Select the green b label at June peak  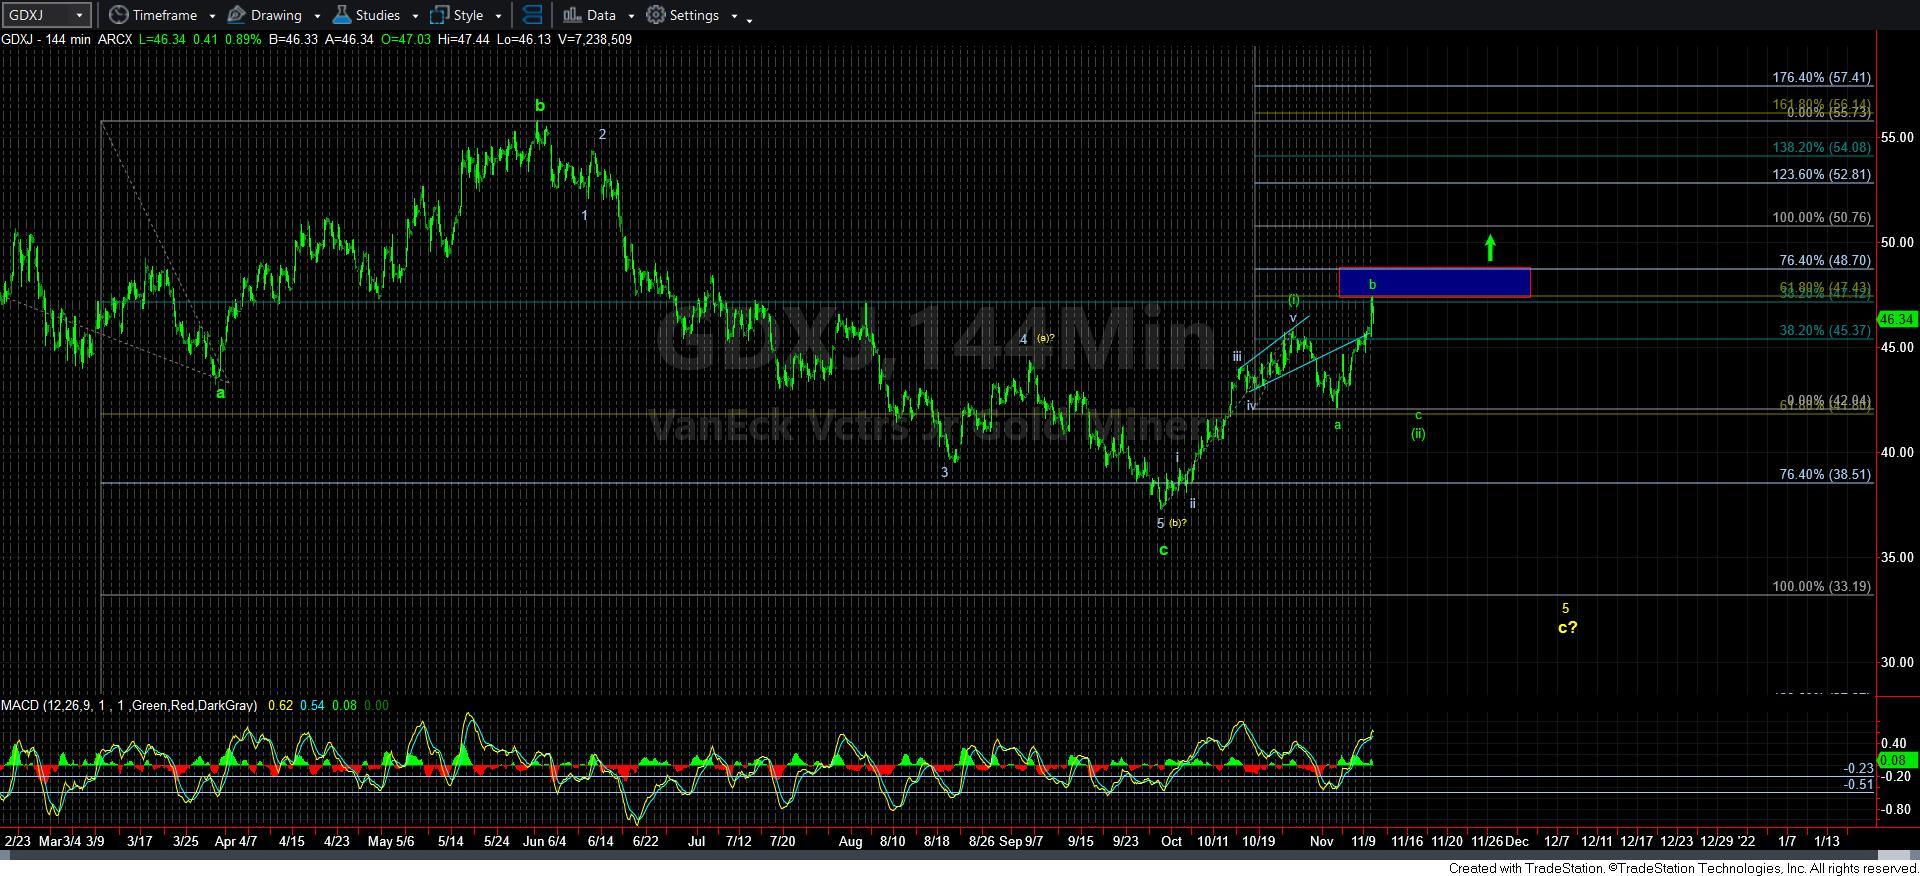coord(540,105)
